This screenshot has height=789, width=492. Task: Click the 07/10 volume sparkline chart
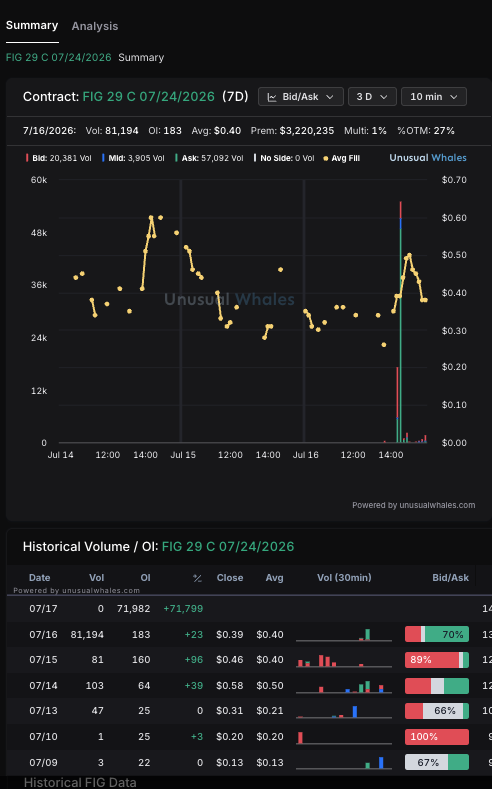tap(344, 737)
